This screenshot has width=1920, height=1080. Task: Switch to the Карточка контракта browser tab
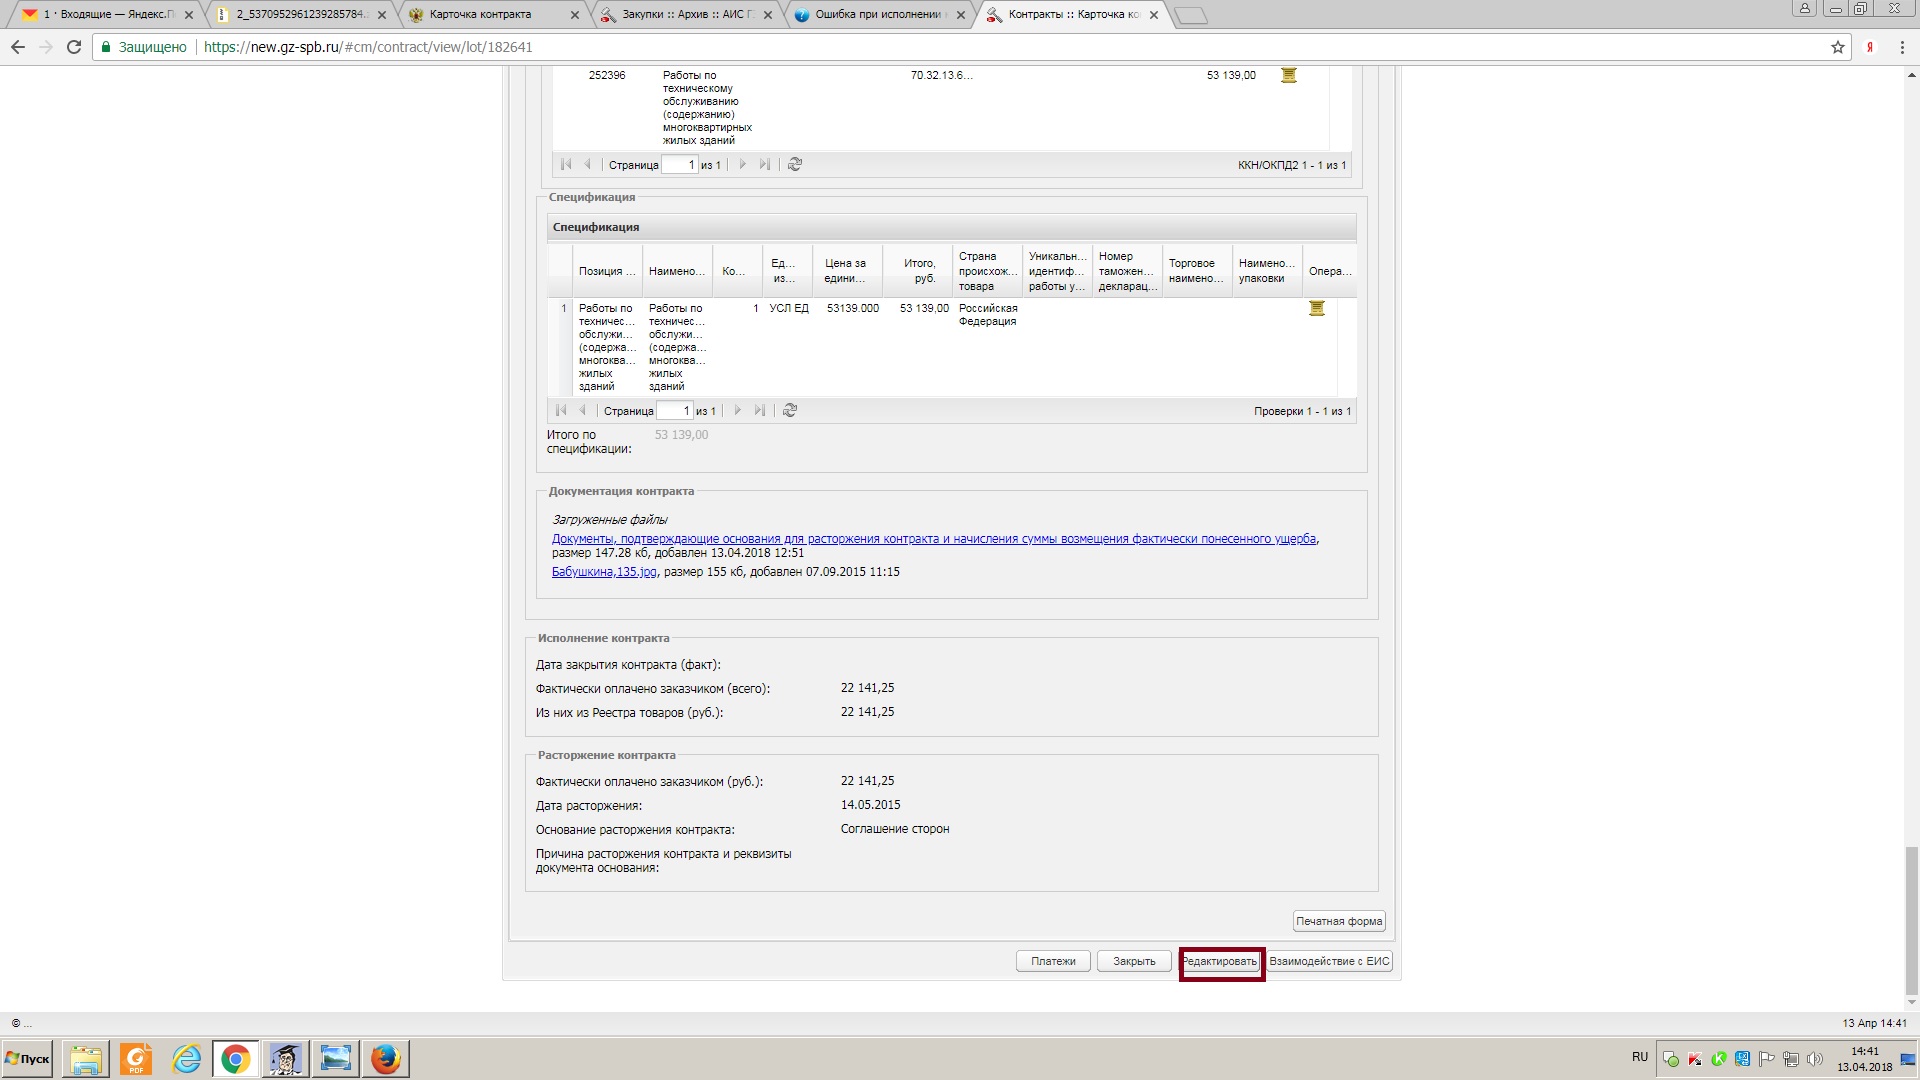(480, 15)
